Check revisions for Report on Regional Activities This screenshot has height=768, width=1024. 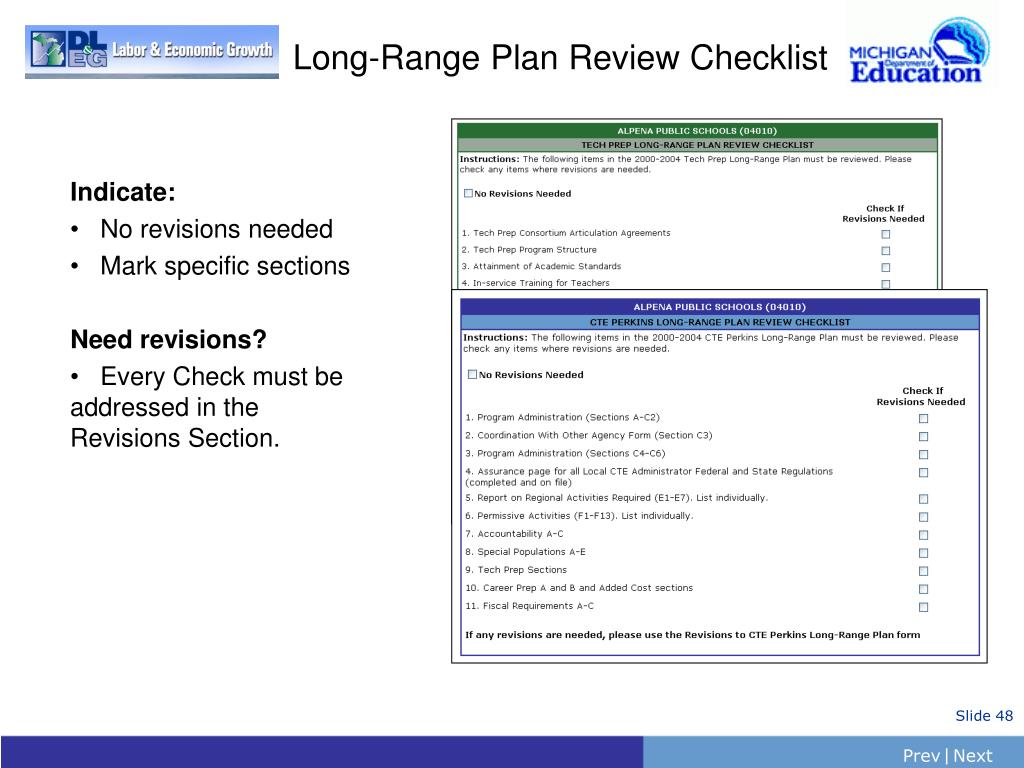[923, 499]
